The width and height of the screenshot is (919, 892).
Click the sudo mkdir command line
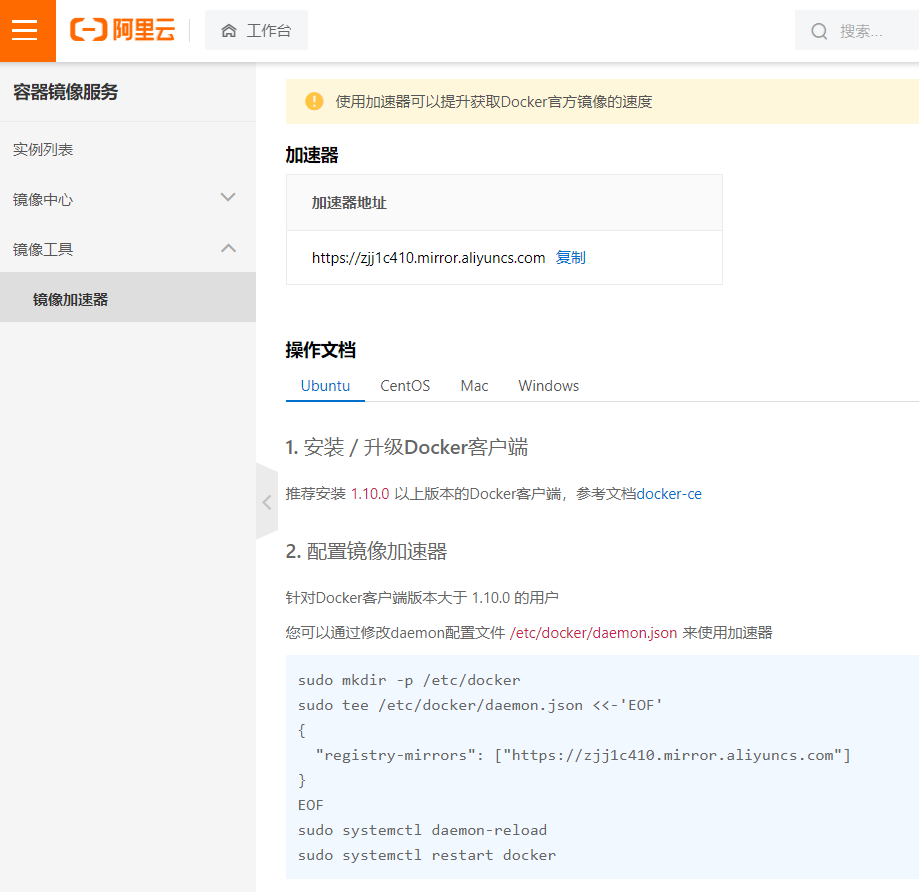[409, 680]
